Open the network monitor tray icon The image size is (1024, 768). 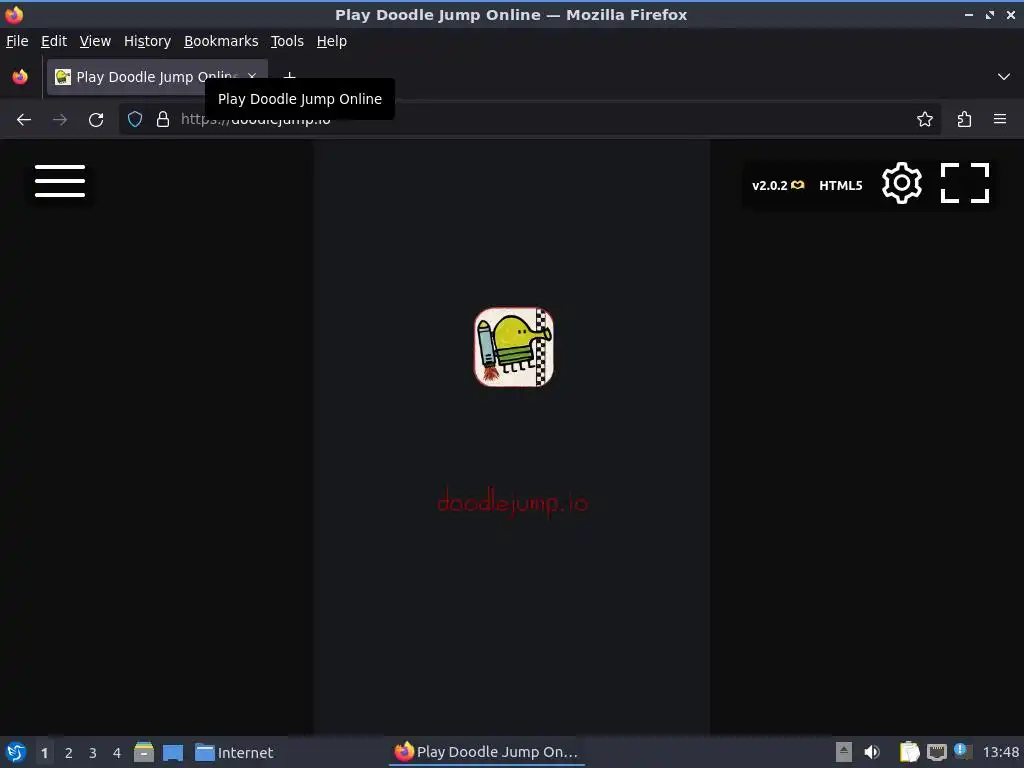pyautogui.click(x=936, y=752)
